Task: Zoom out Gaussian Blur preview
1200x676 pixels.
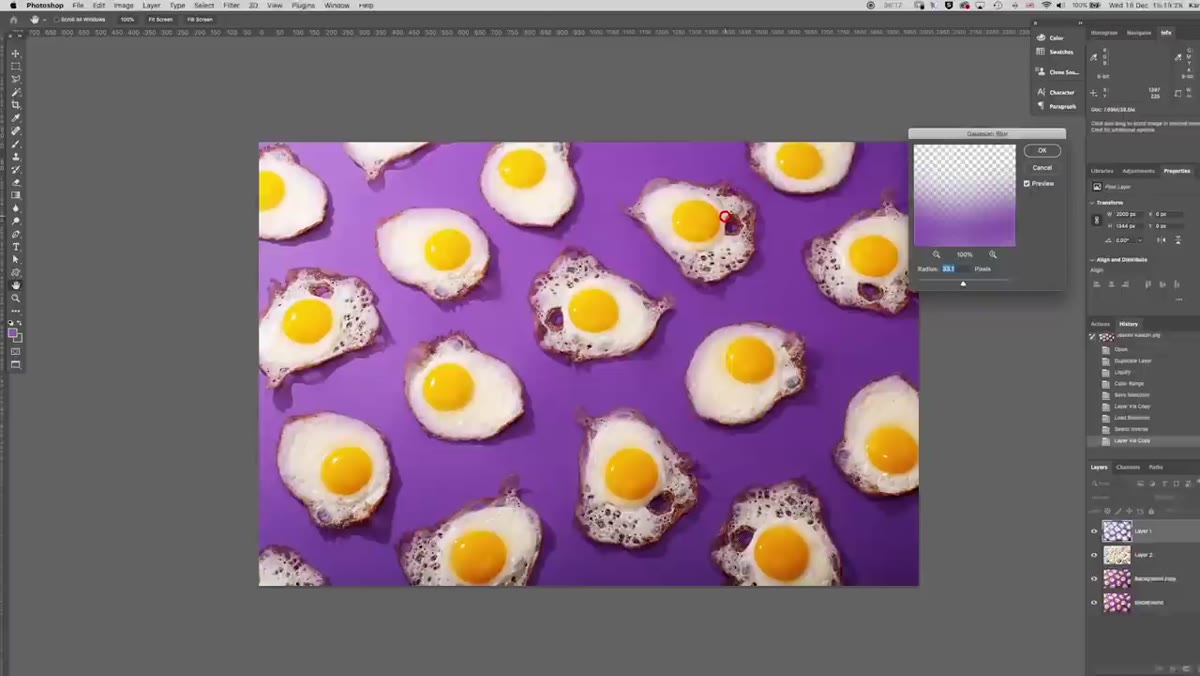Action: (936, 255)
